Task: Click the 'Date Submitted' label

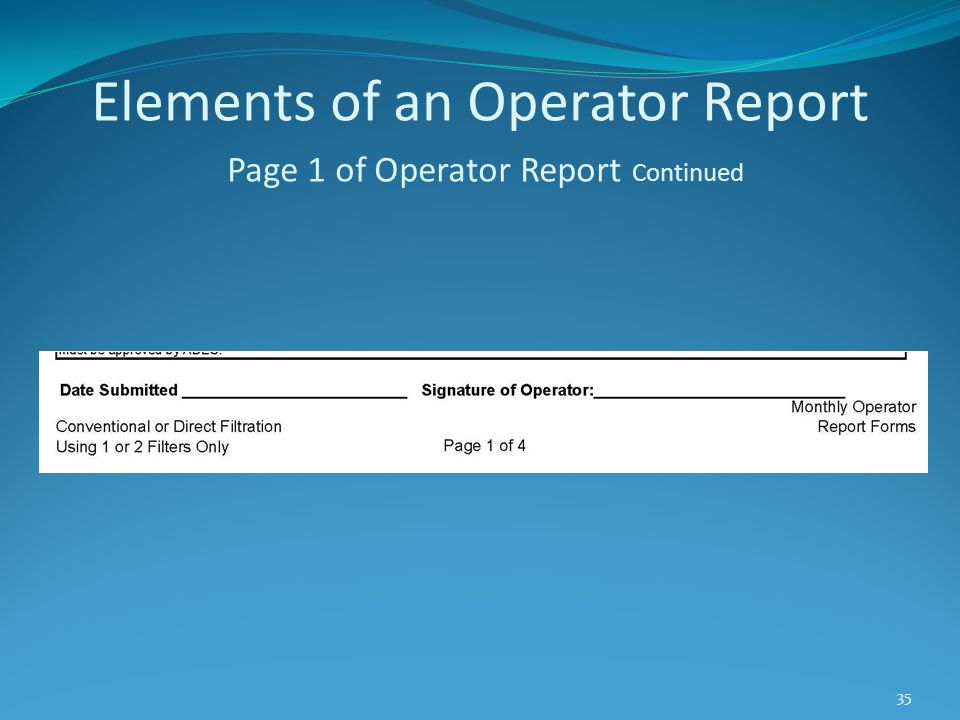Action: (x=119, y=390)
